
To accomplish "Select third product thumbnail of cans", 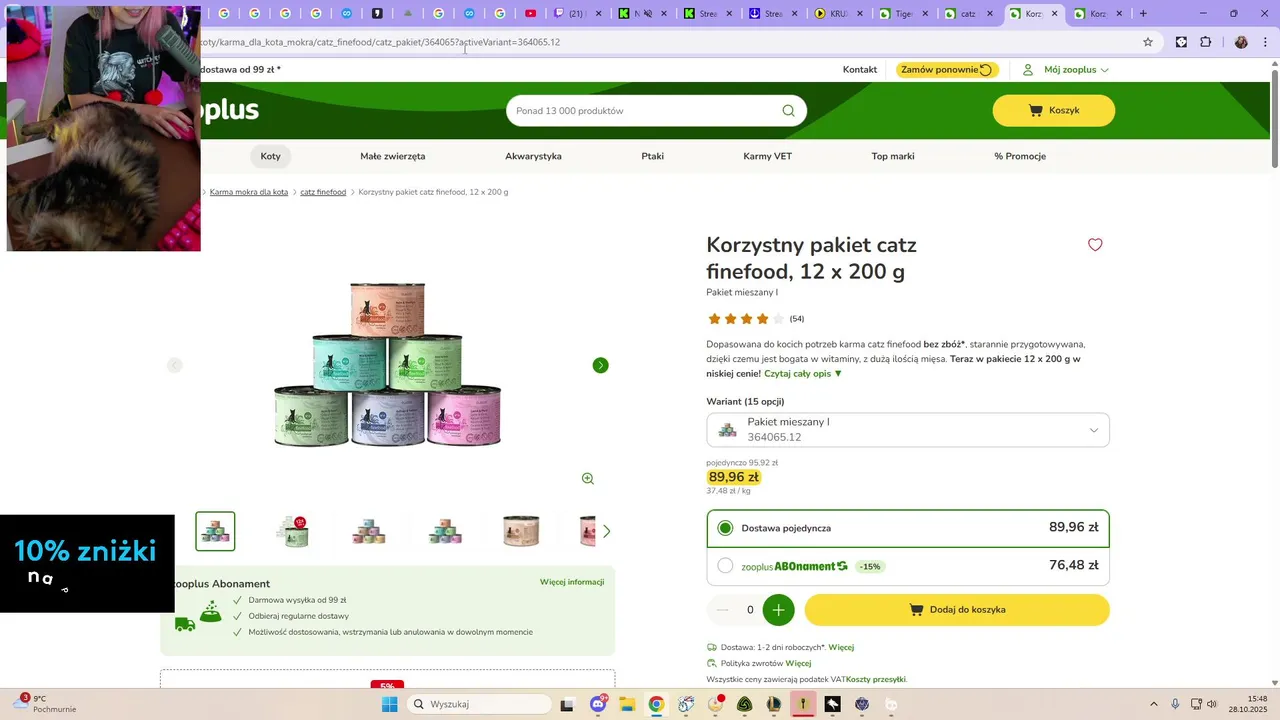I will [x=369, y=531].
